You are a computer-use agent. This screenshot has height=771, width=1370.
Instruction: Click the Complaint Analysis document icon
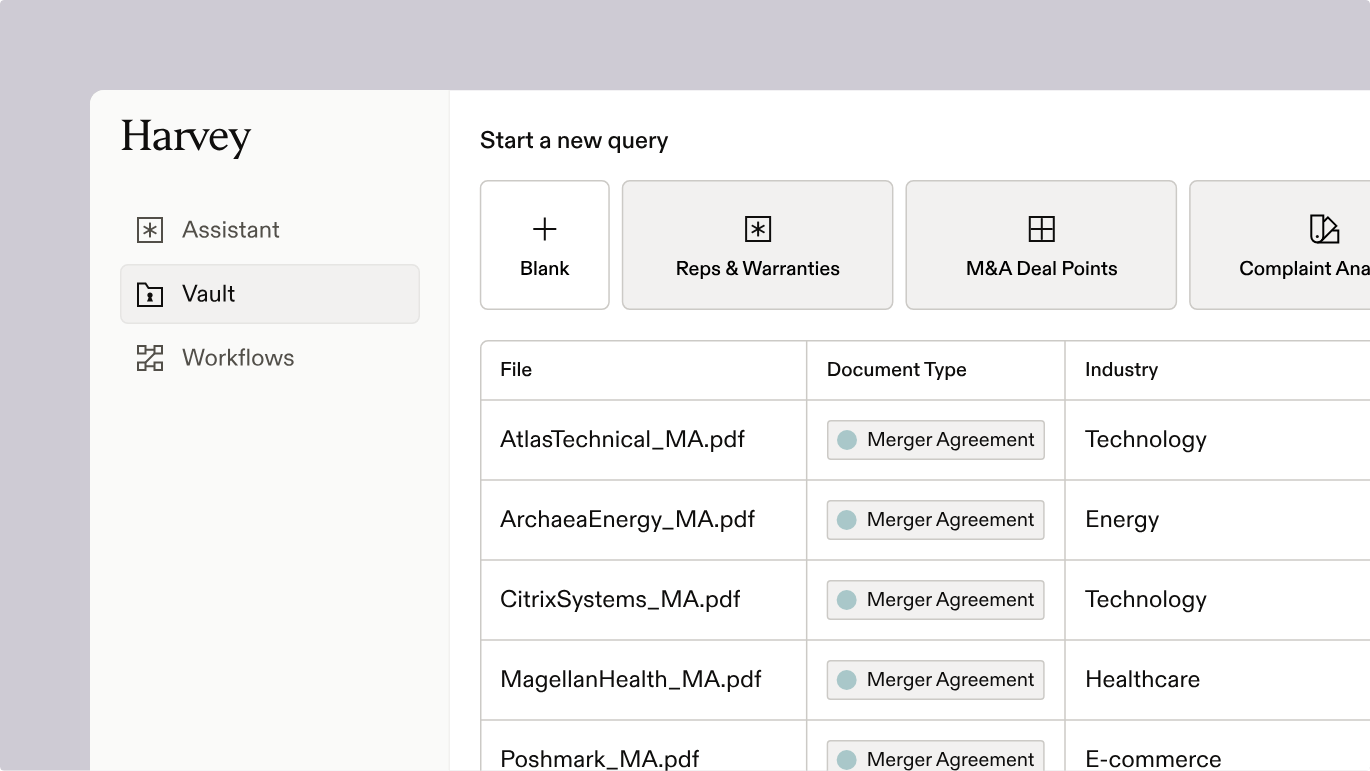(x=1325, y=229)
